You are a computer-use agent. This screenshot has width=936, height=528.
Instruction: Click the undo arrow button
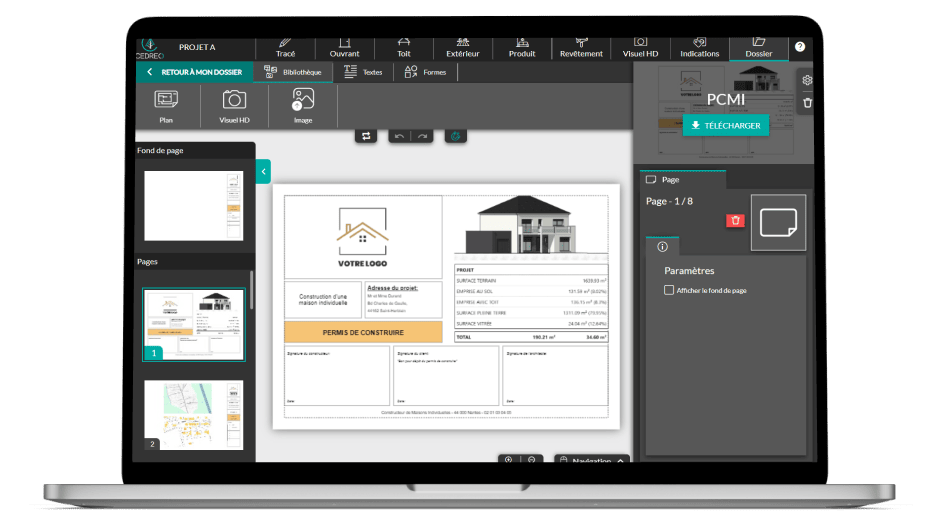pos(400,136)
